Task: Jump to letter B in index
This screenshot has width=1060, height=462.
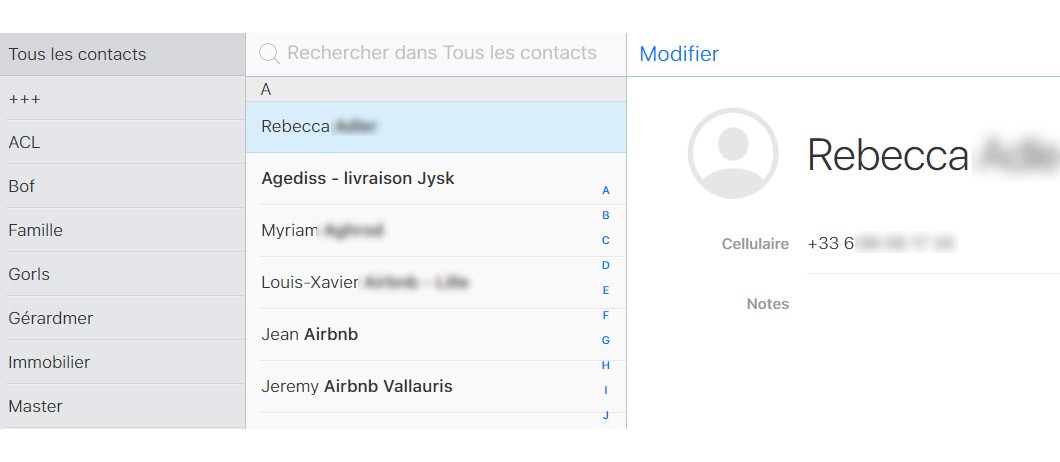Action: [606, 215]
